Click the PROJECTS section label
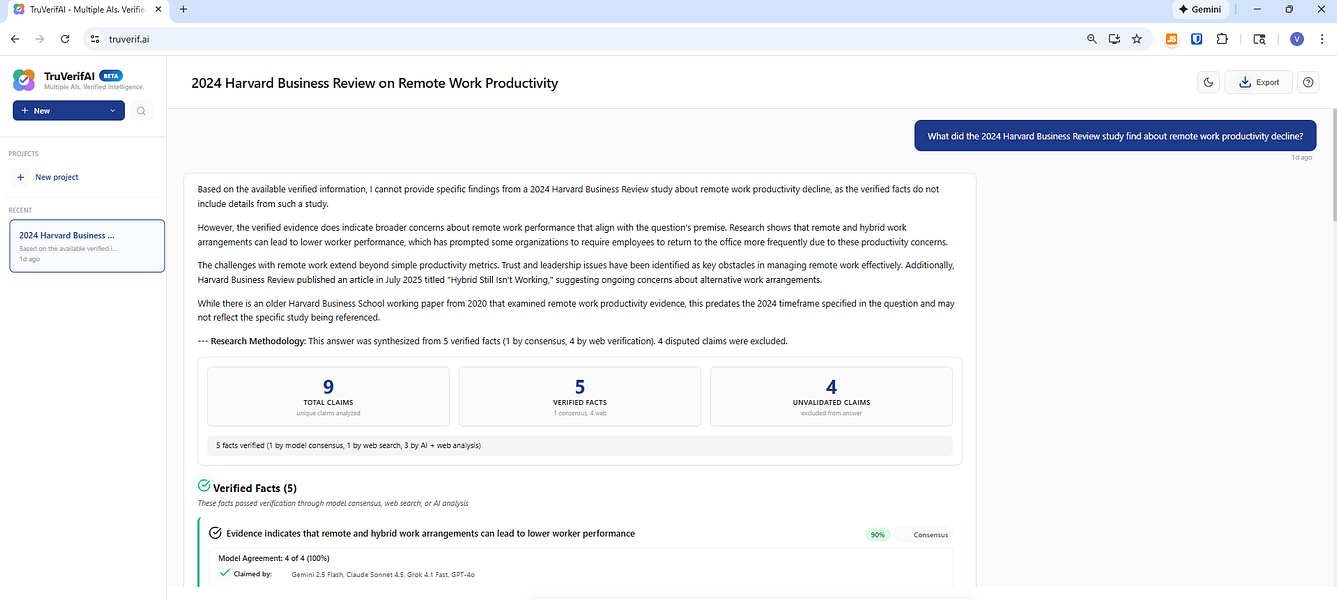Screen dimensions: 1337x600 (x=25, y=154)
